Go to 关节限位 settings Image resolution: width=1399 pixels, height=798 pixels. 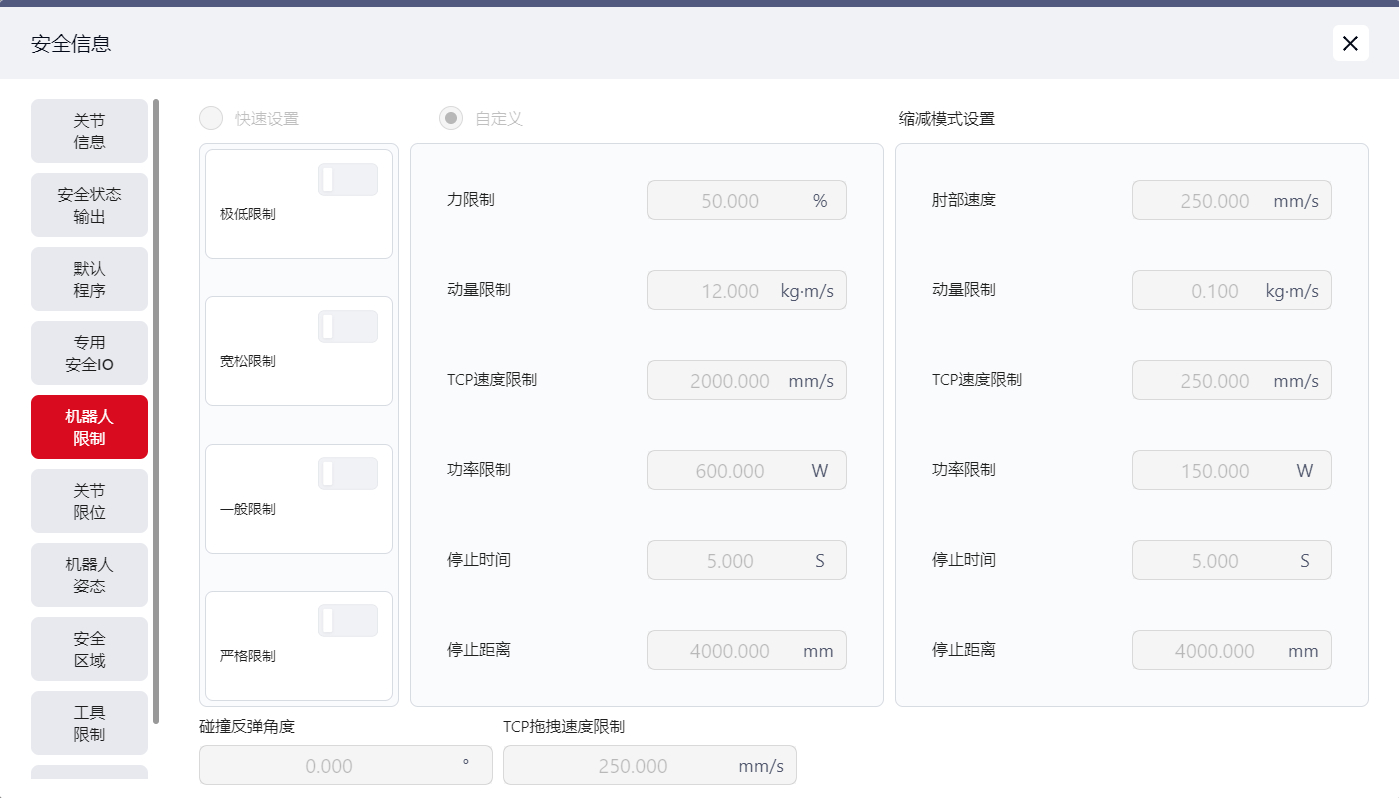click(x=89, y=501)
